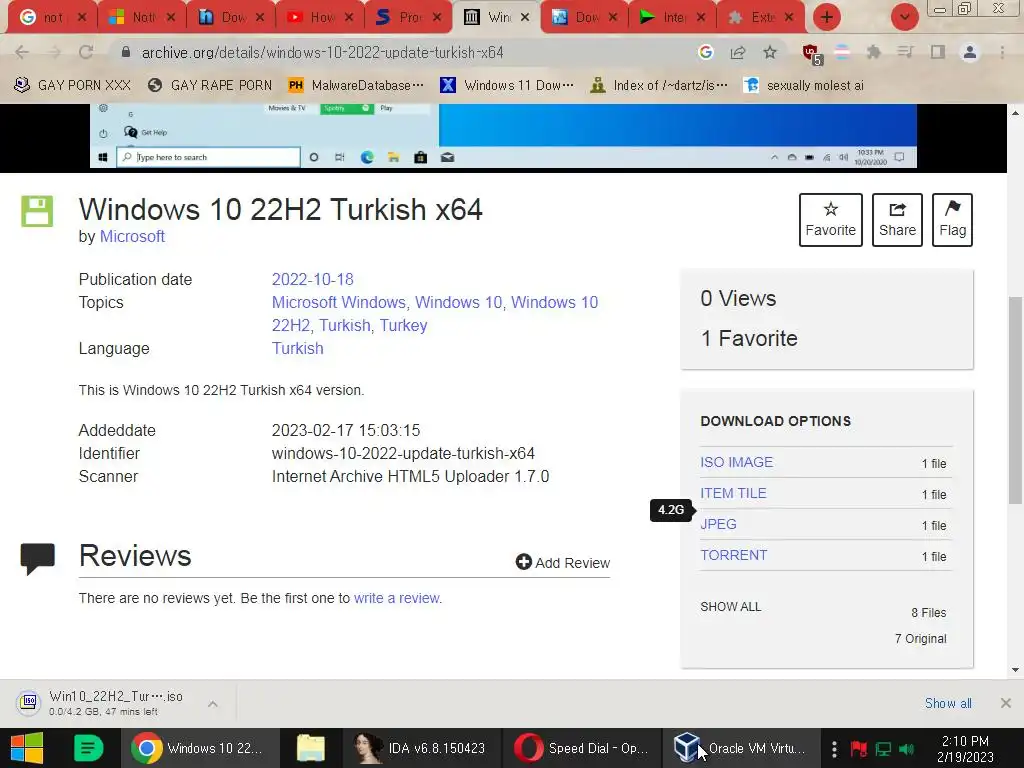Image resolution: width=1024 pixels, height=768 pixels.
Task: Open the 'Index of /~dartz/is…' bookmark
Action: [x=659, y=85]
